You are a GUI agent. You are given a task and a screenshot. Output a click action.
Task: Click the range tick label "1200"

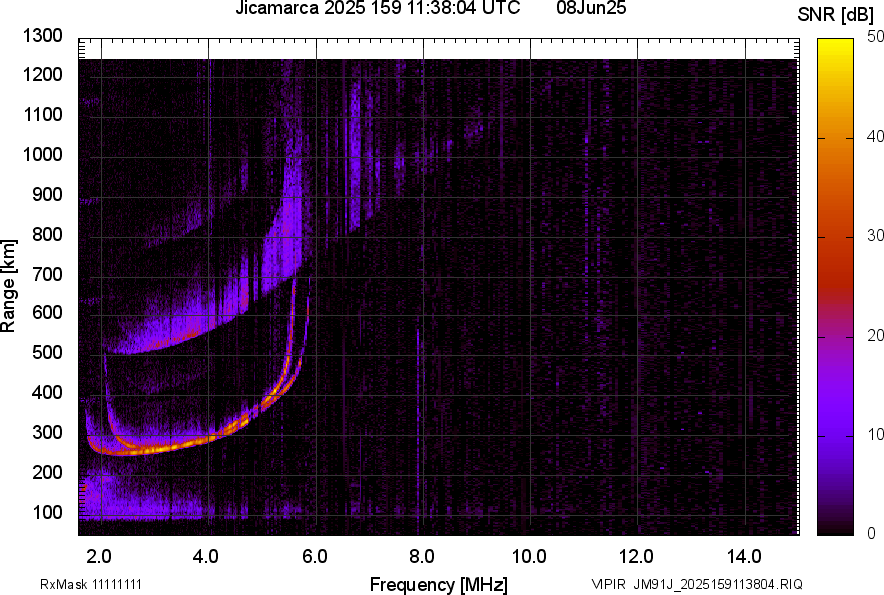43,75
